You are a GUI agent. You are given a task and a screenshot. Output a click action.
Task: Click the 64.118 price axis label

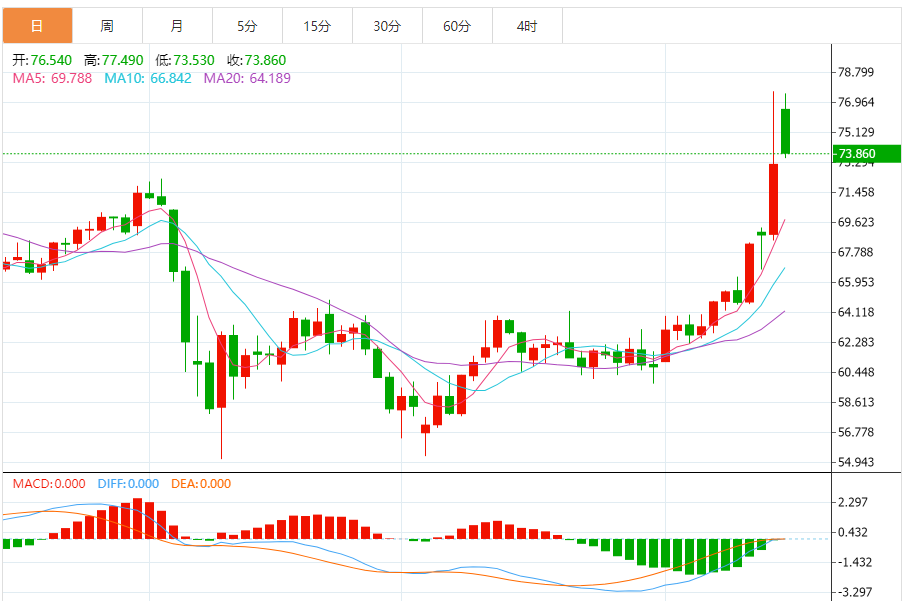point(856,313)
